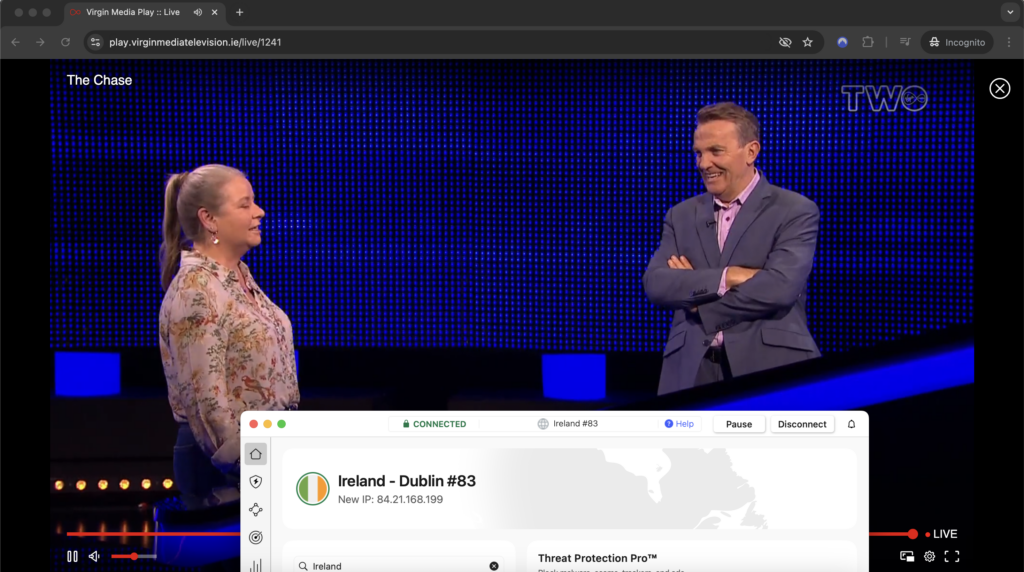Enter fullscreen video mode
This screenshot has height=572, width=1024.
952,556
